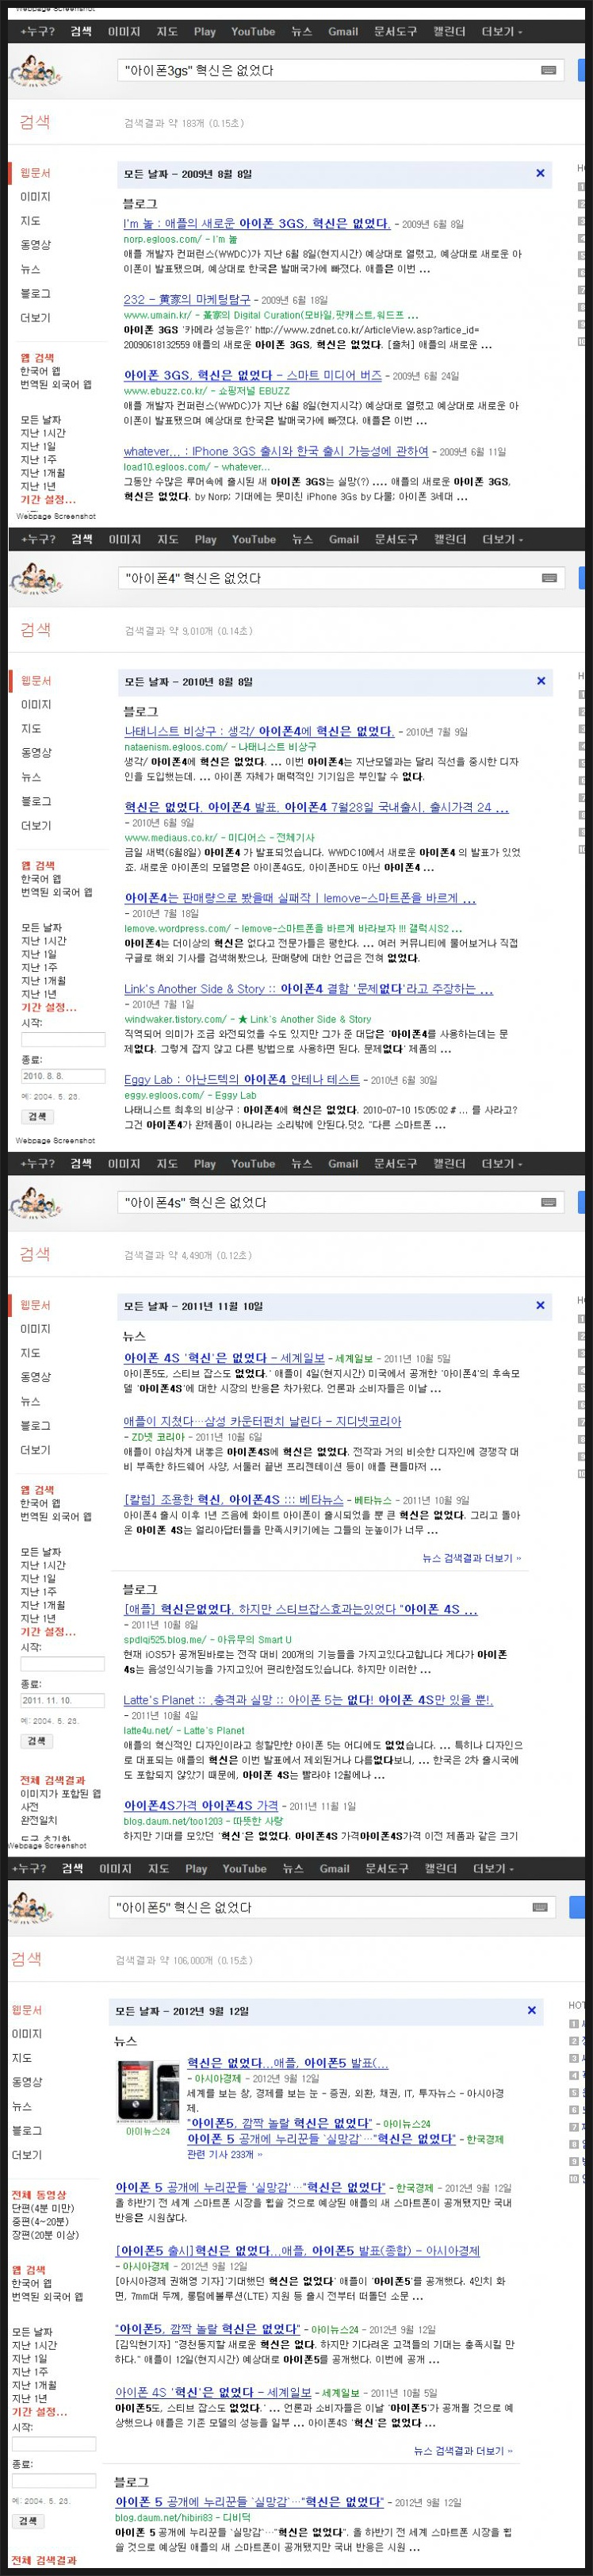Click the 시작 date field on the "아이폰4" page
Image resolution: width=593 pixels, height=2576 pixels.
(x=63, y=1040)
